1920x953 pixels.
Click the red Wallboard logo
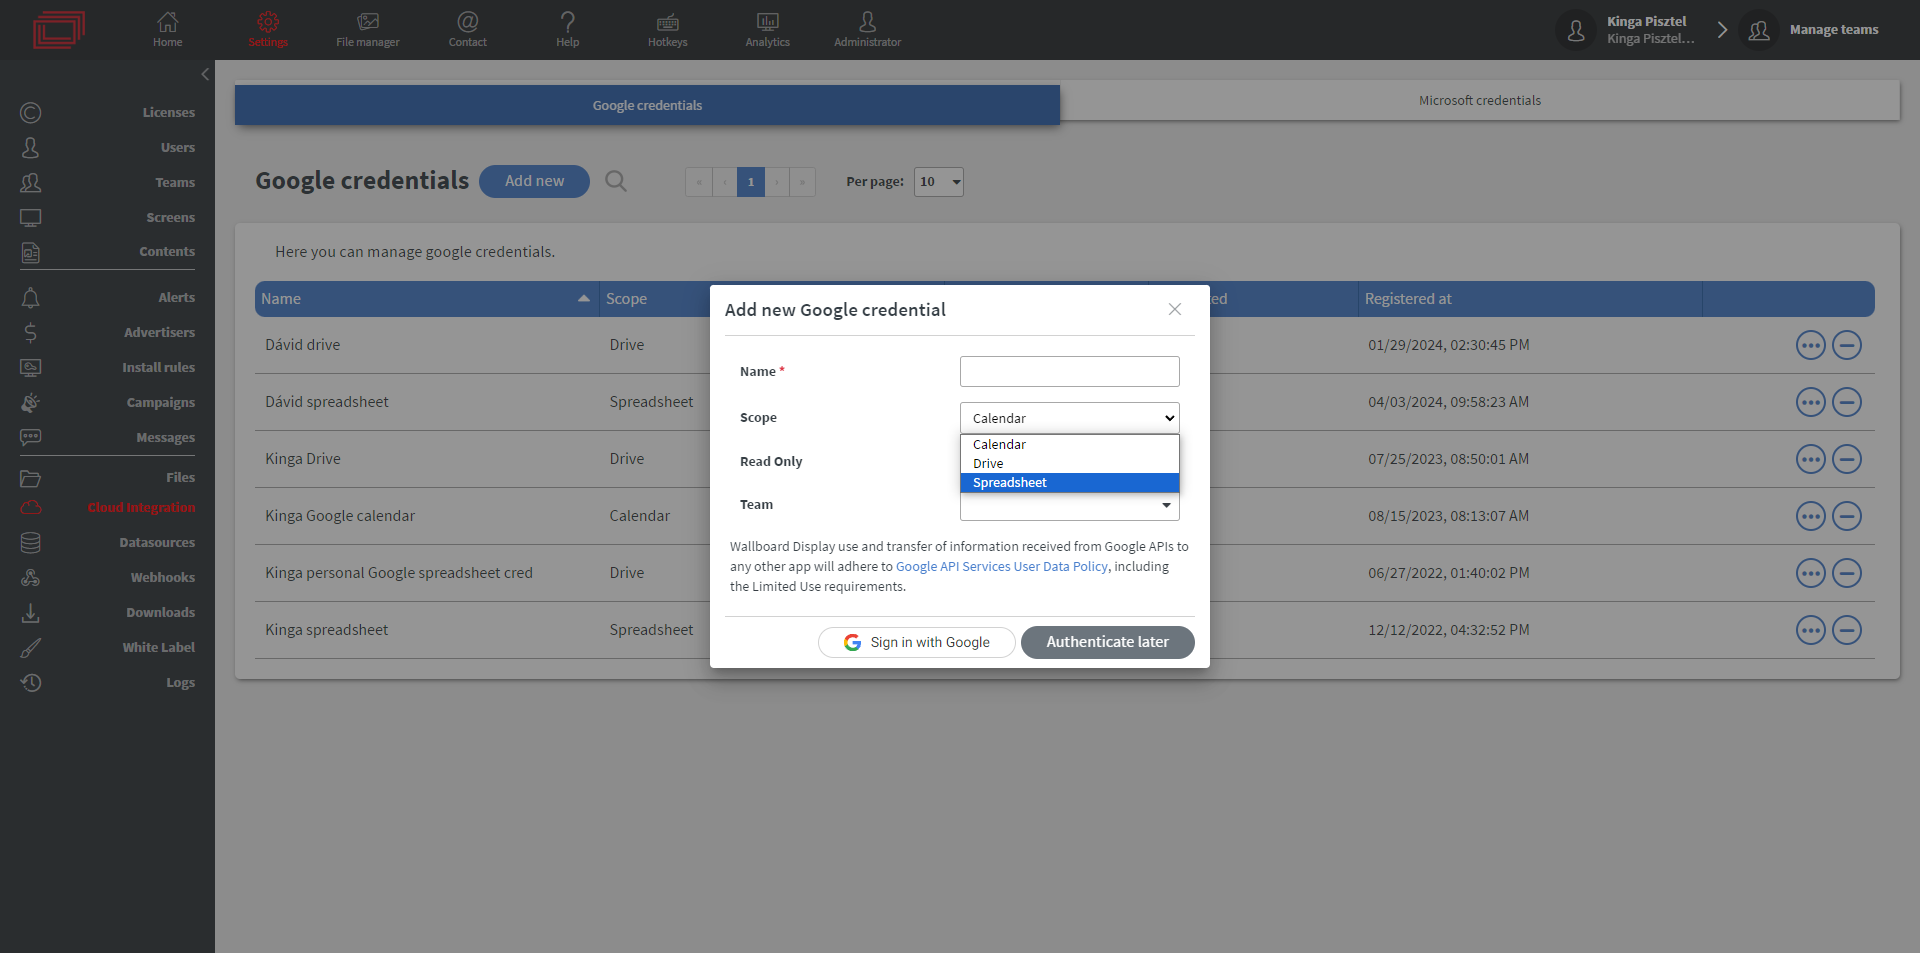pos(59,29)
